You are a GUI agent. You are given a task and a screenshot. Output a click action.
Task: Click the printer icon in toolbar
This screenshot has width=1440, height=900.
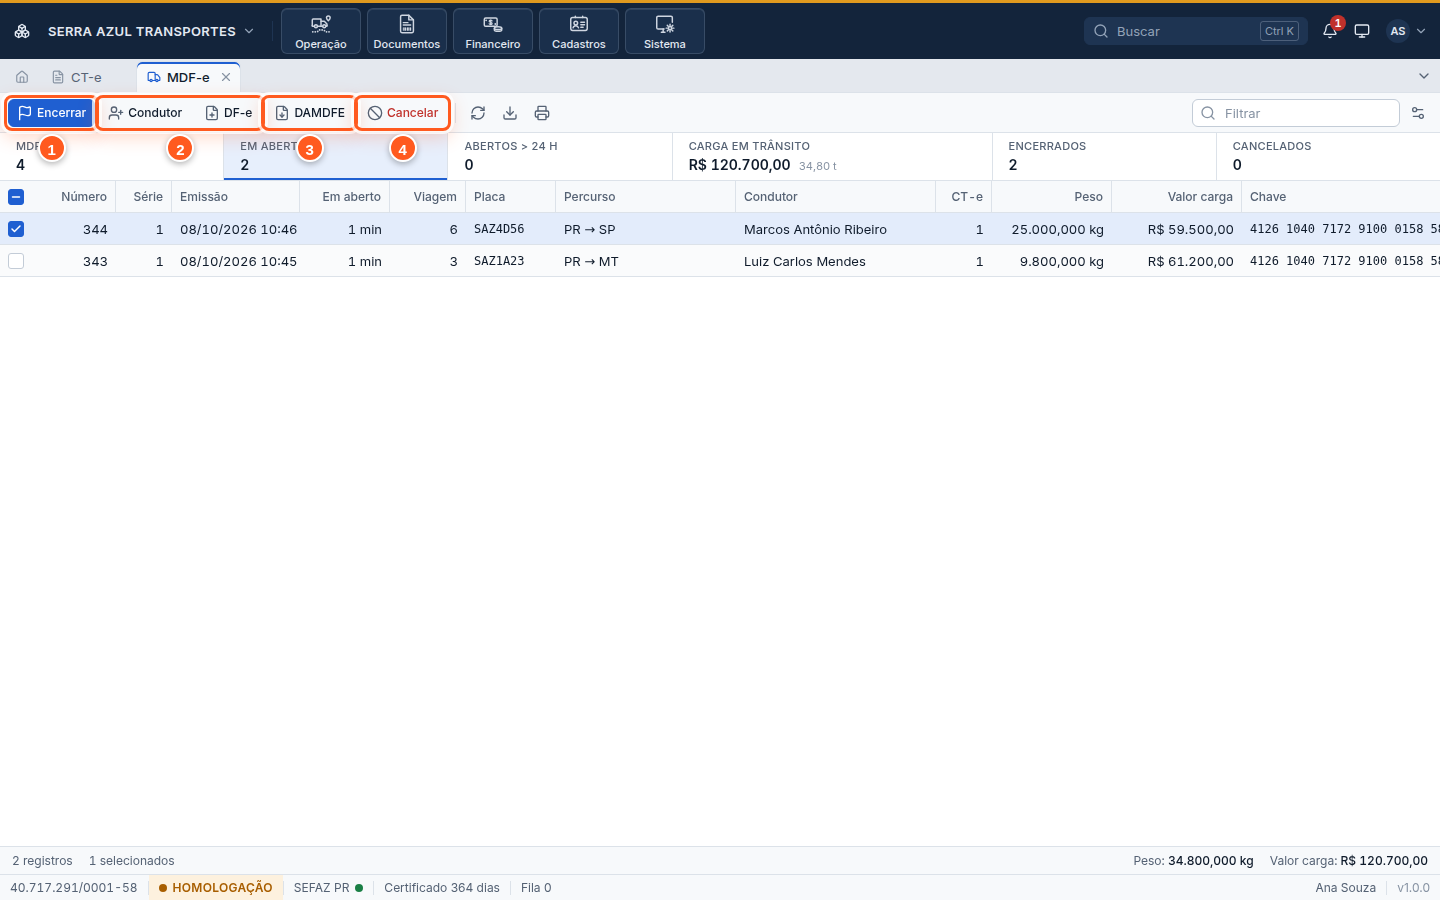coord(542,113)
